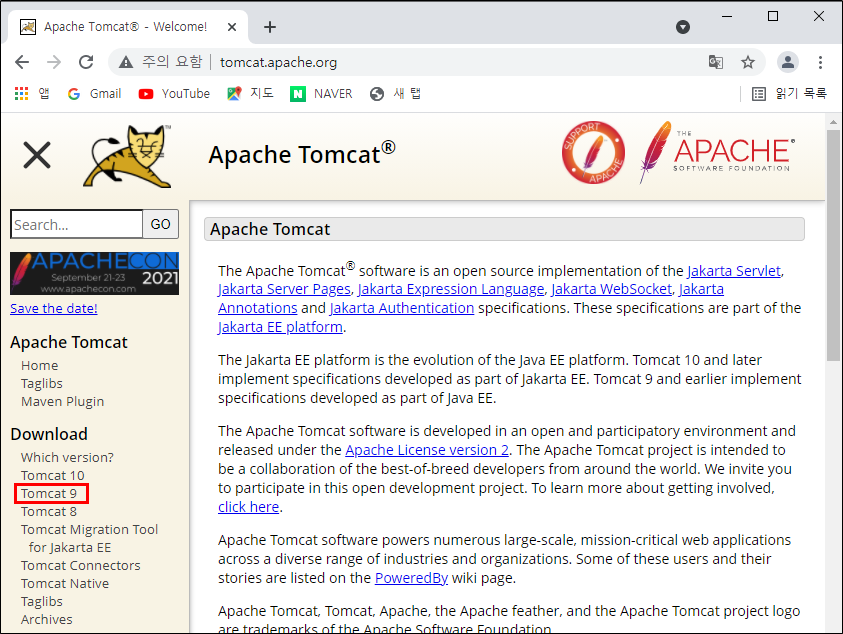Screen dimensions: 843x634
Task: Open the Taglibs link under Download
Action: (x=42, y=602)
